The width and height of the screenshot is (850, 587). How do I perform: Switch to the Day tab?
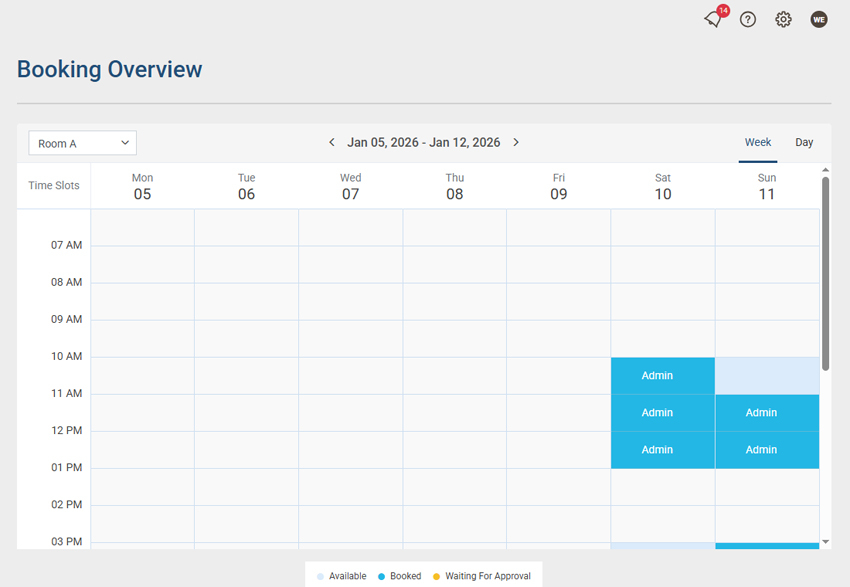point(804,142)
